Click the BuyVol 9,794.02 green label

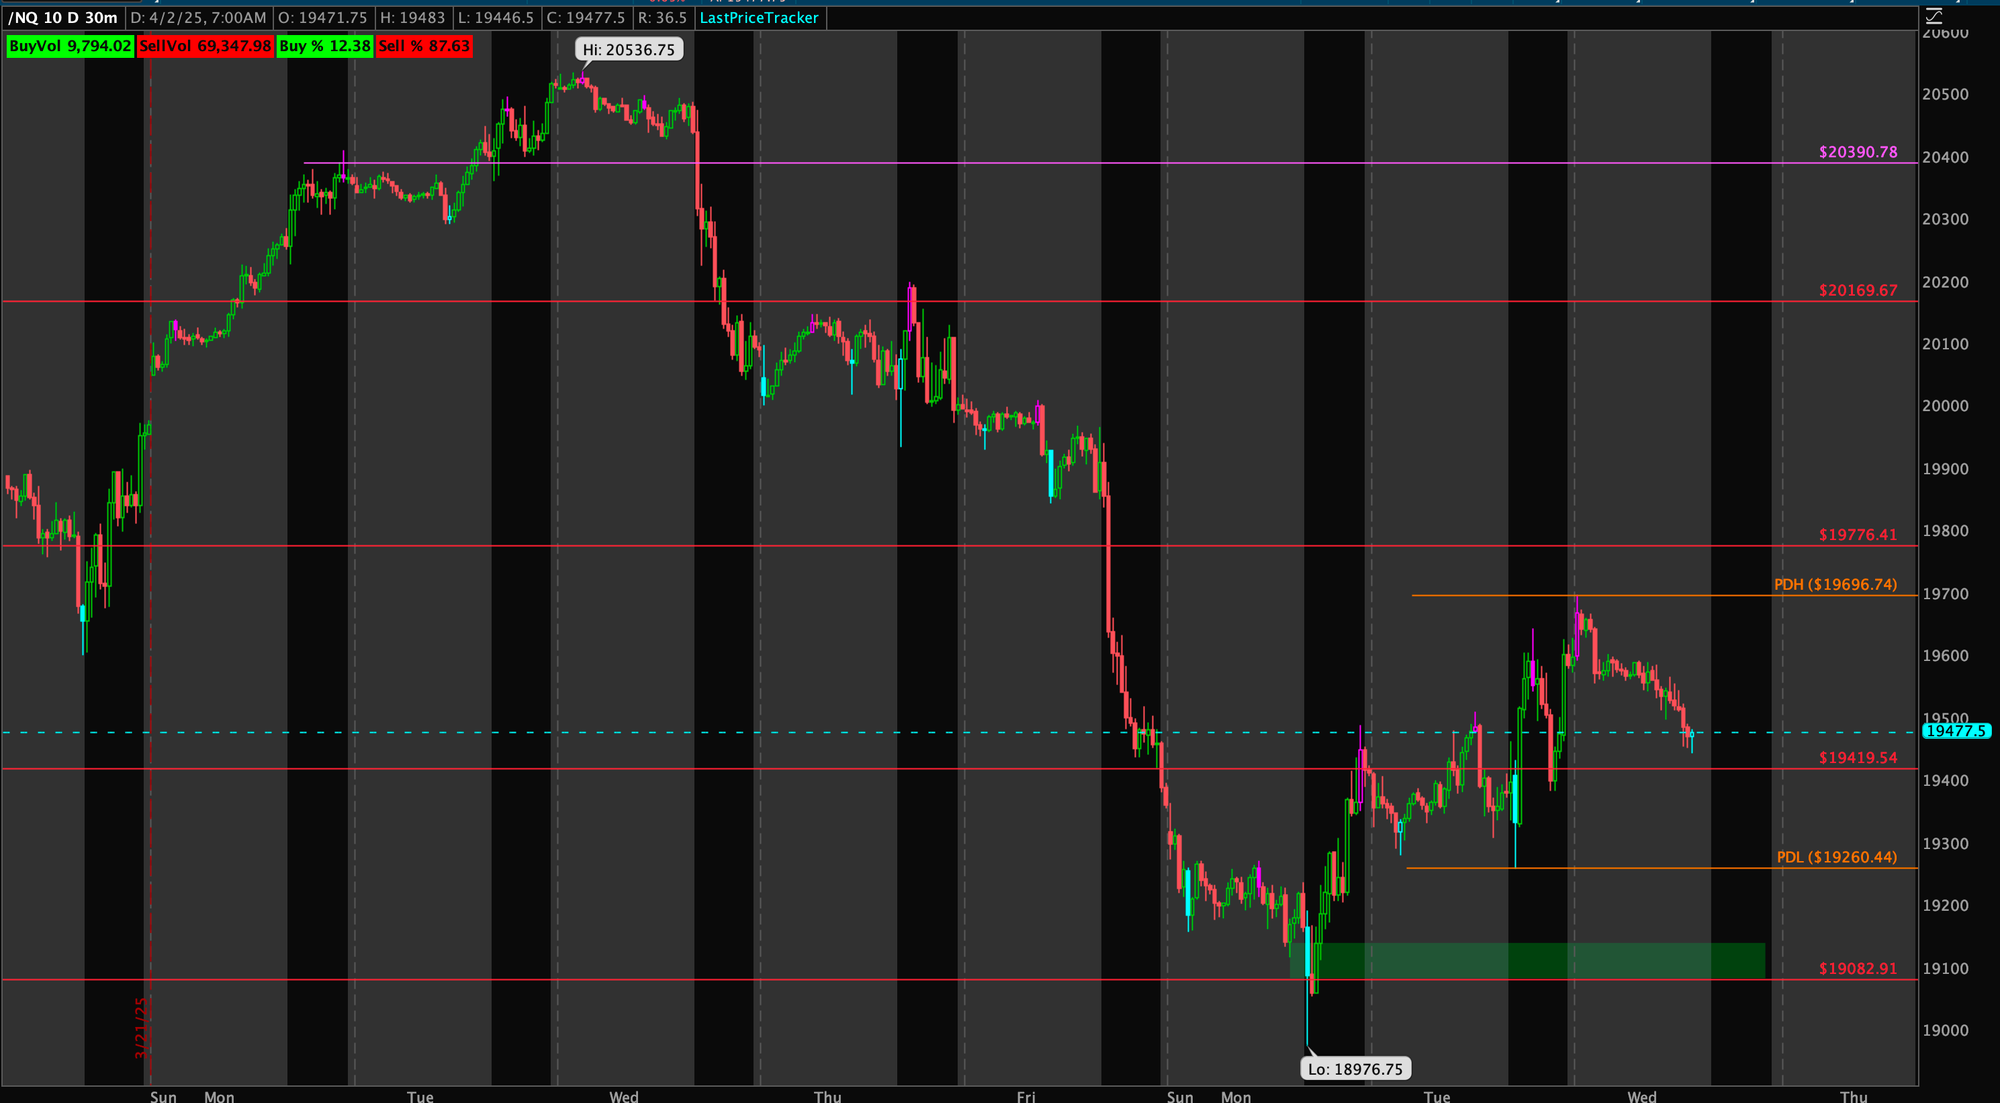tap(70, 46)
